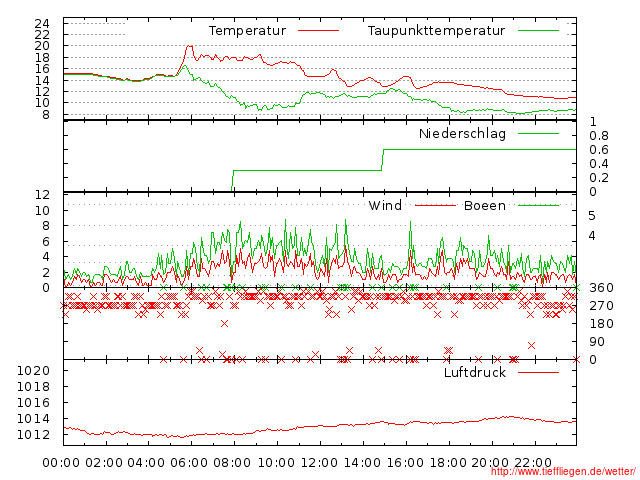The height and width of the screenshot is (480, 640).
Task: Click the 16:00 time axis label
Action: (405, 463)
